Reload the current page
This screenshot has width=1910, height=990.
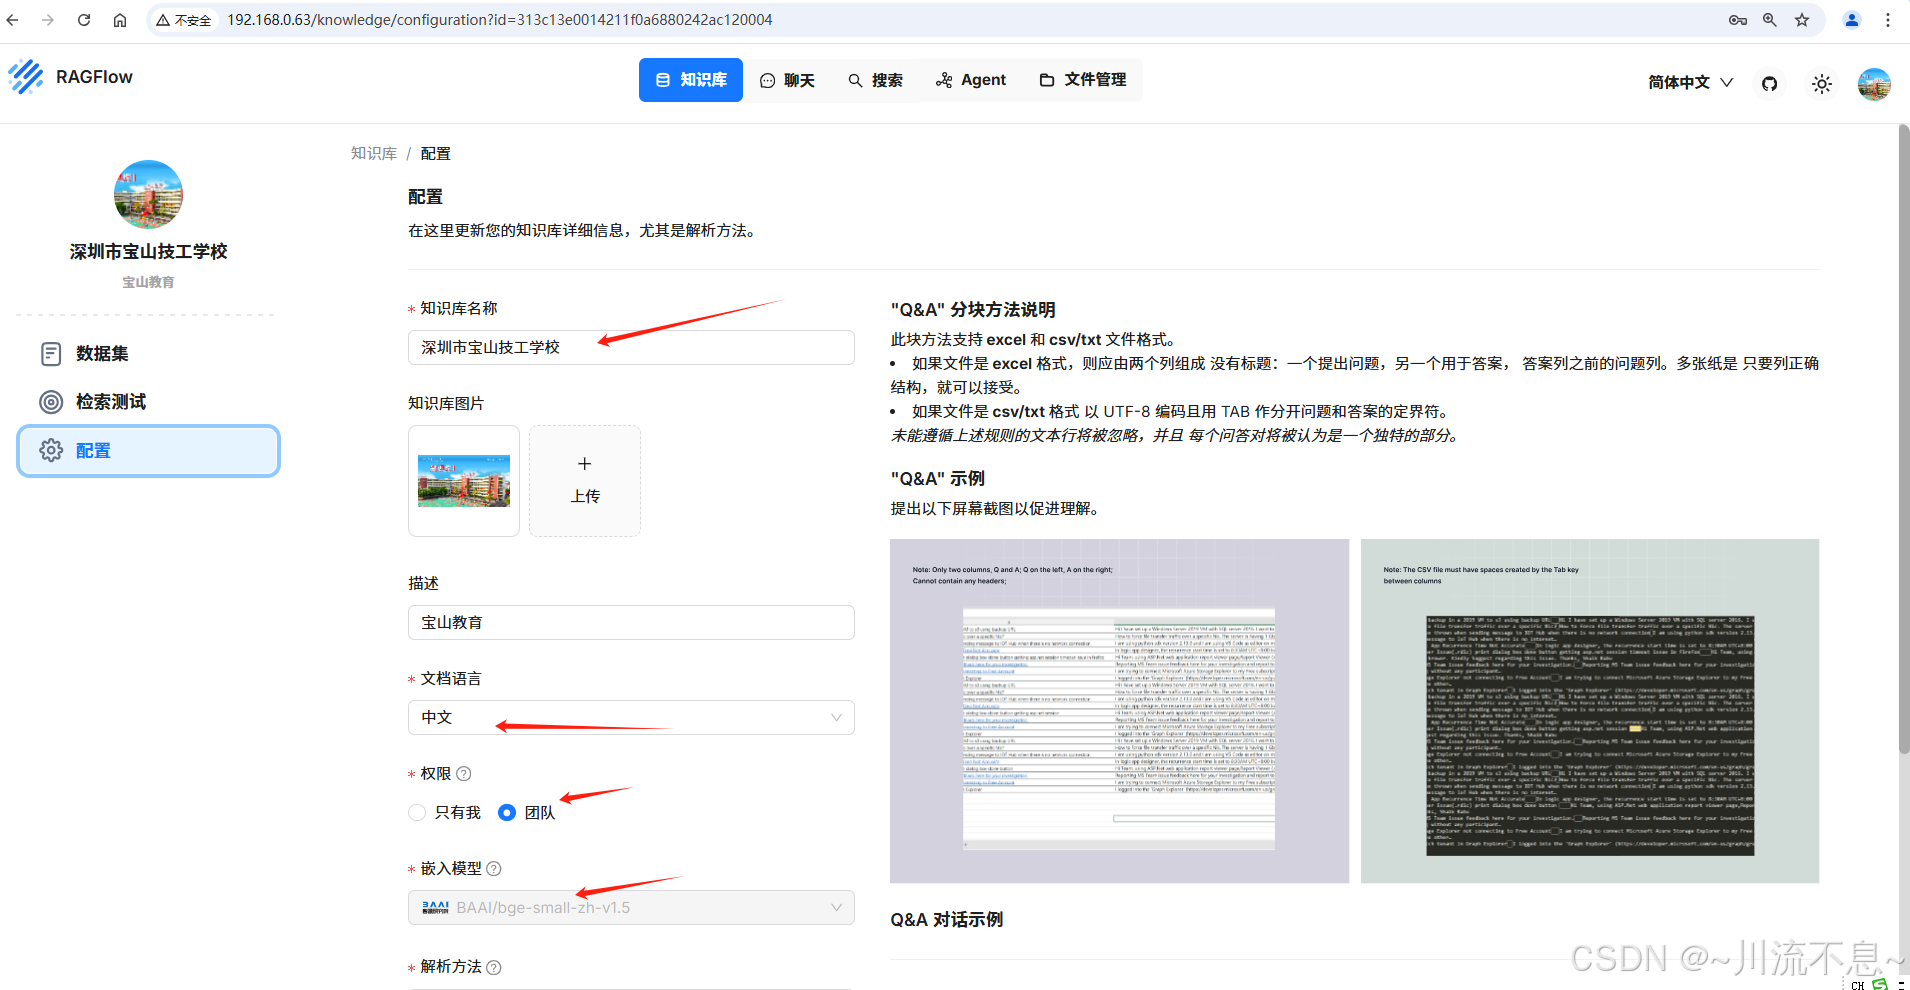click(x=84, y=20)
